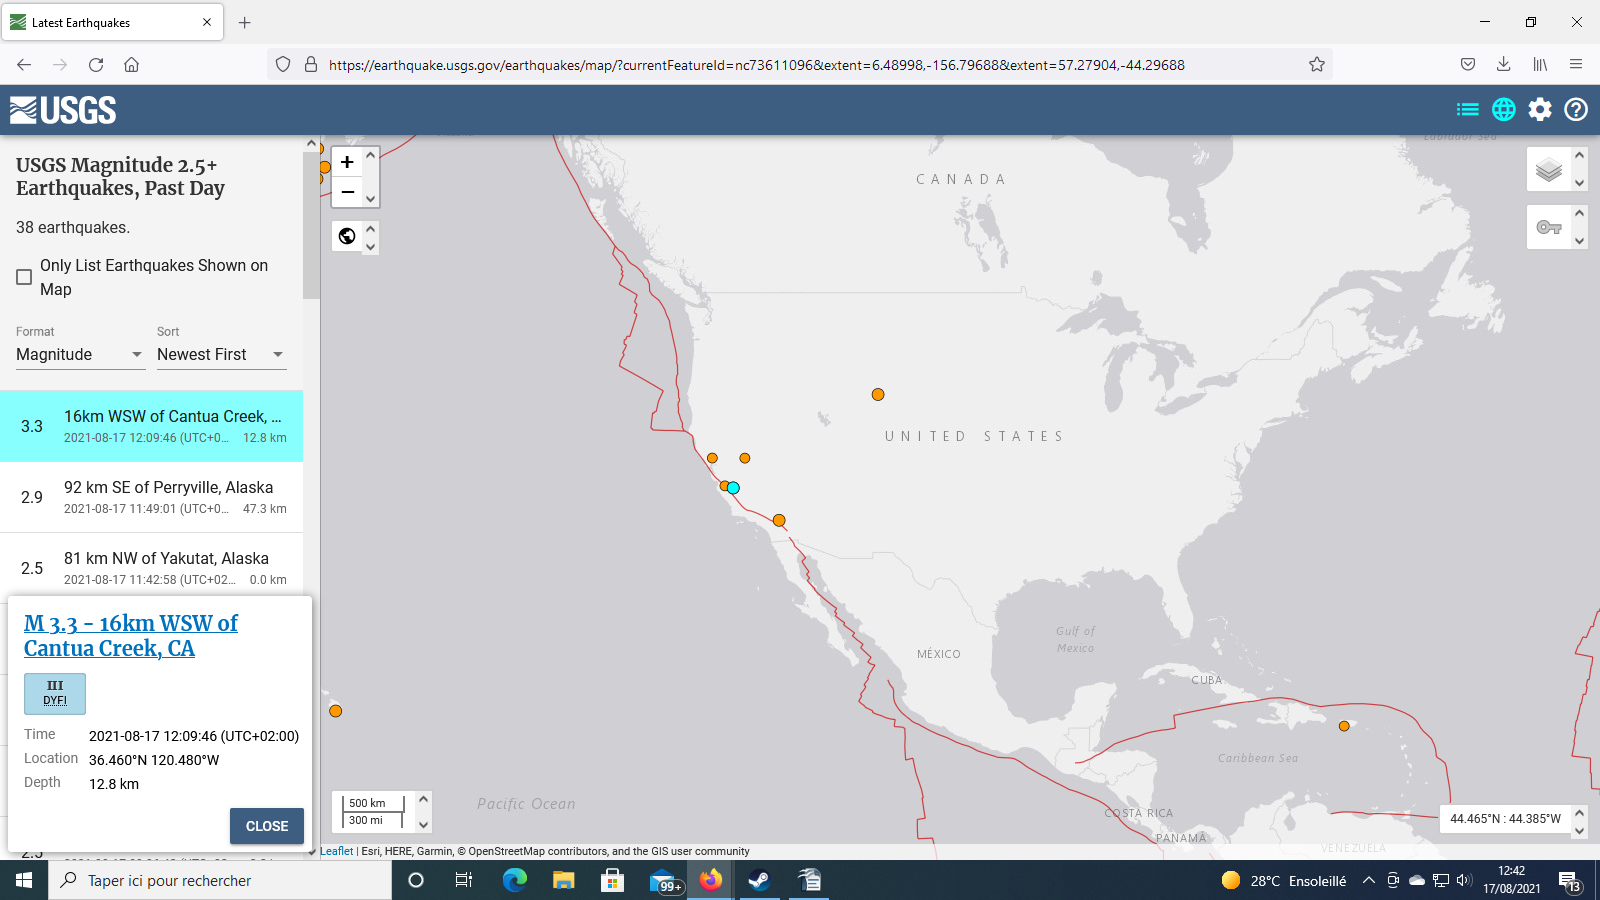The width and height of the screenshot is (1600, 900).
Task: Click the DYFI intensity III badge
Action: point(55,693)
